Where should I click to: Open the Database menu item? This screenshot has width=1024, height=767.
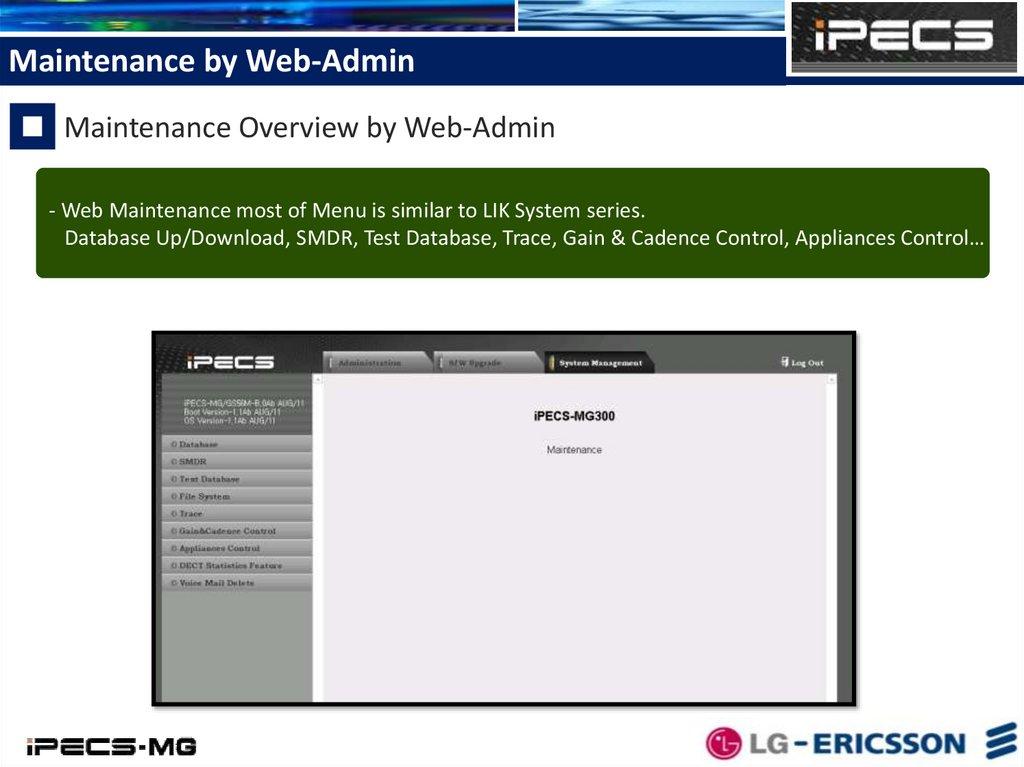tap(237, 444)
